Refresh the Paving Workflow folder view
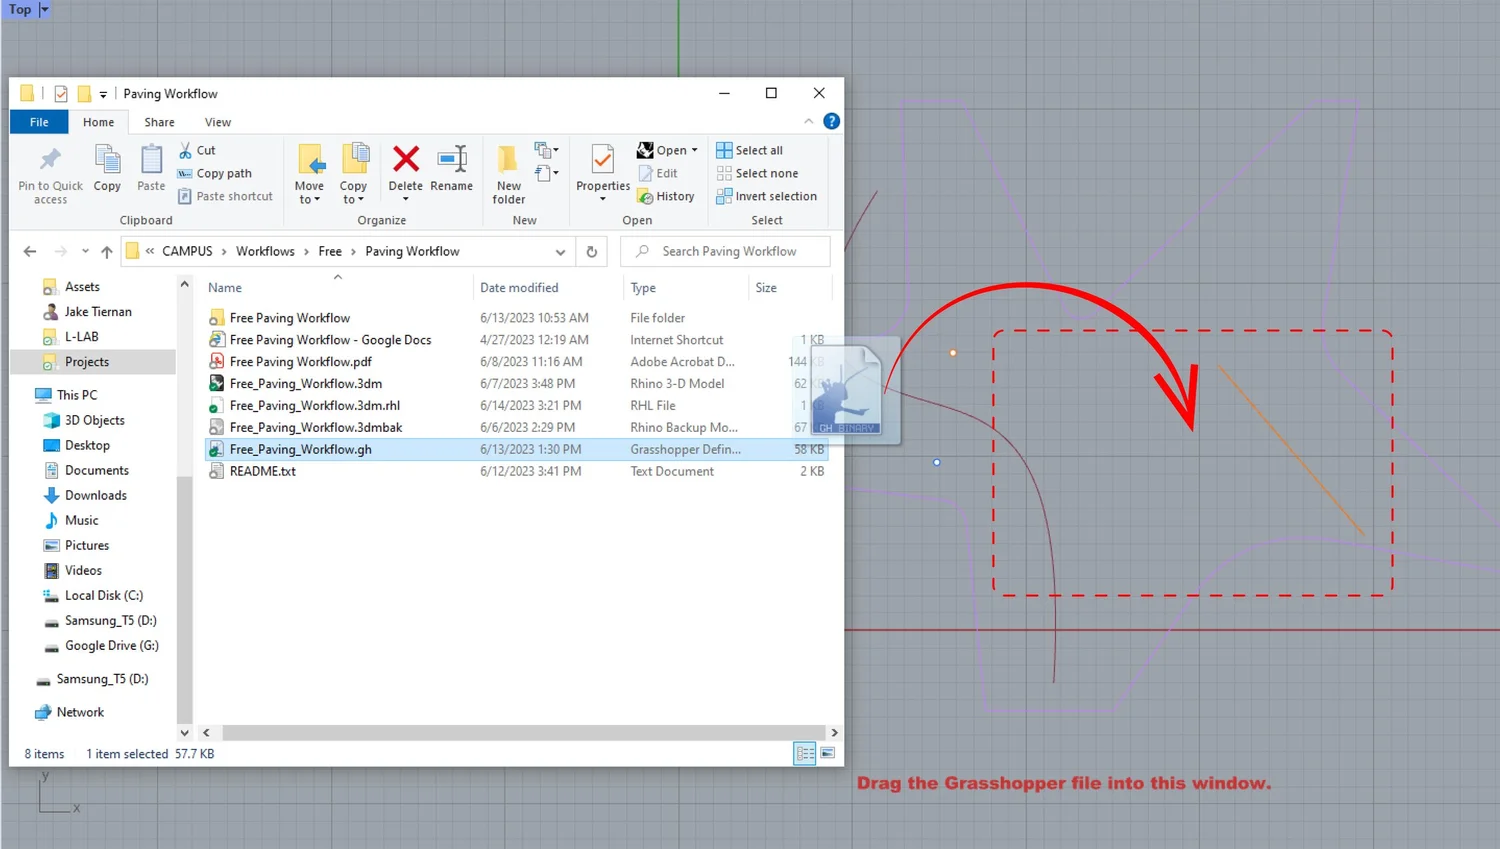 (591, 251)
